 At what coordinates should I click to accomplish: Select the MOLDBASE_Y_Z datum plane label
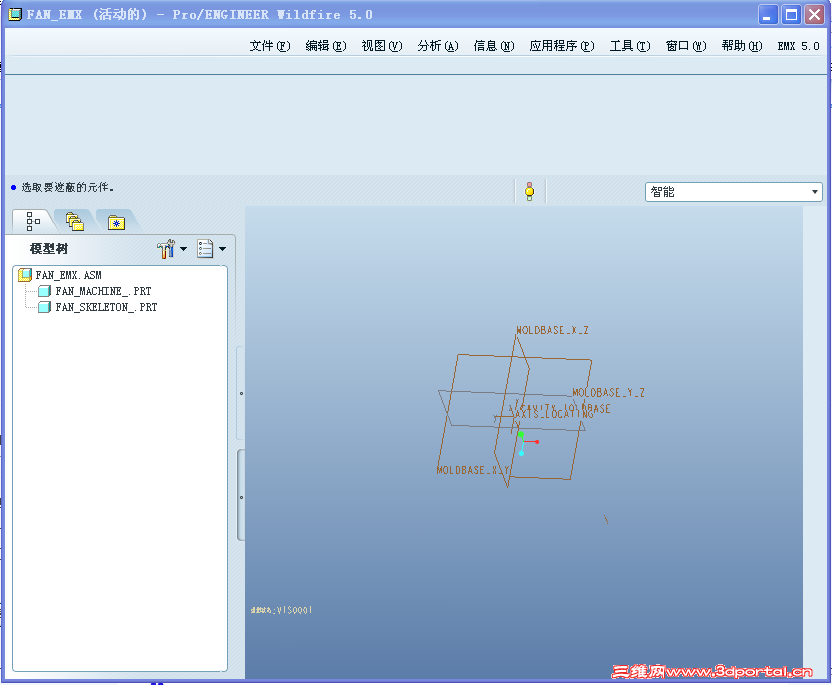point(609,393)
